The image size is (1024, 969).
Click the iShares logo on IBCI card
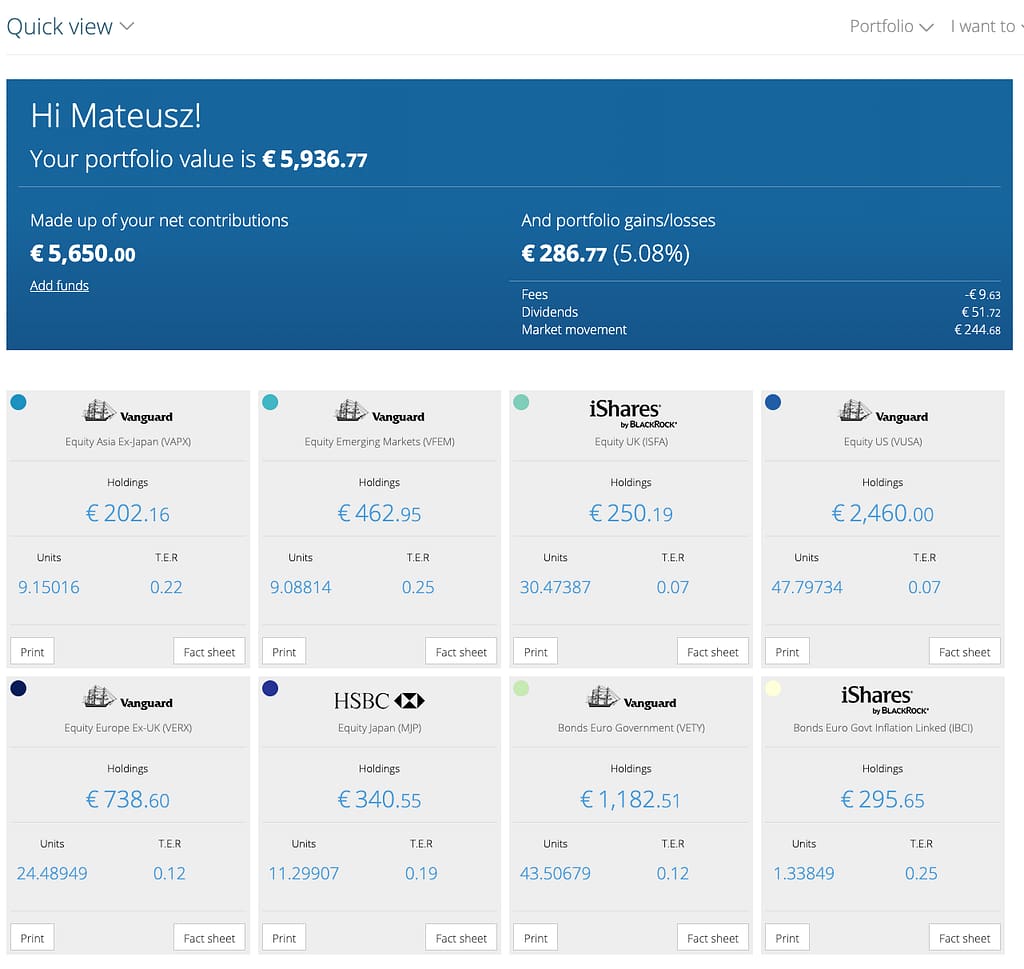(884, 699)
